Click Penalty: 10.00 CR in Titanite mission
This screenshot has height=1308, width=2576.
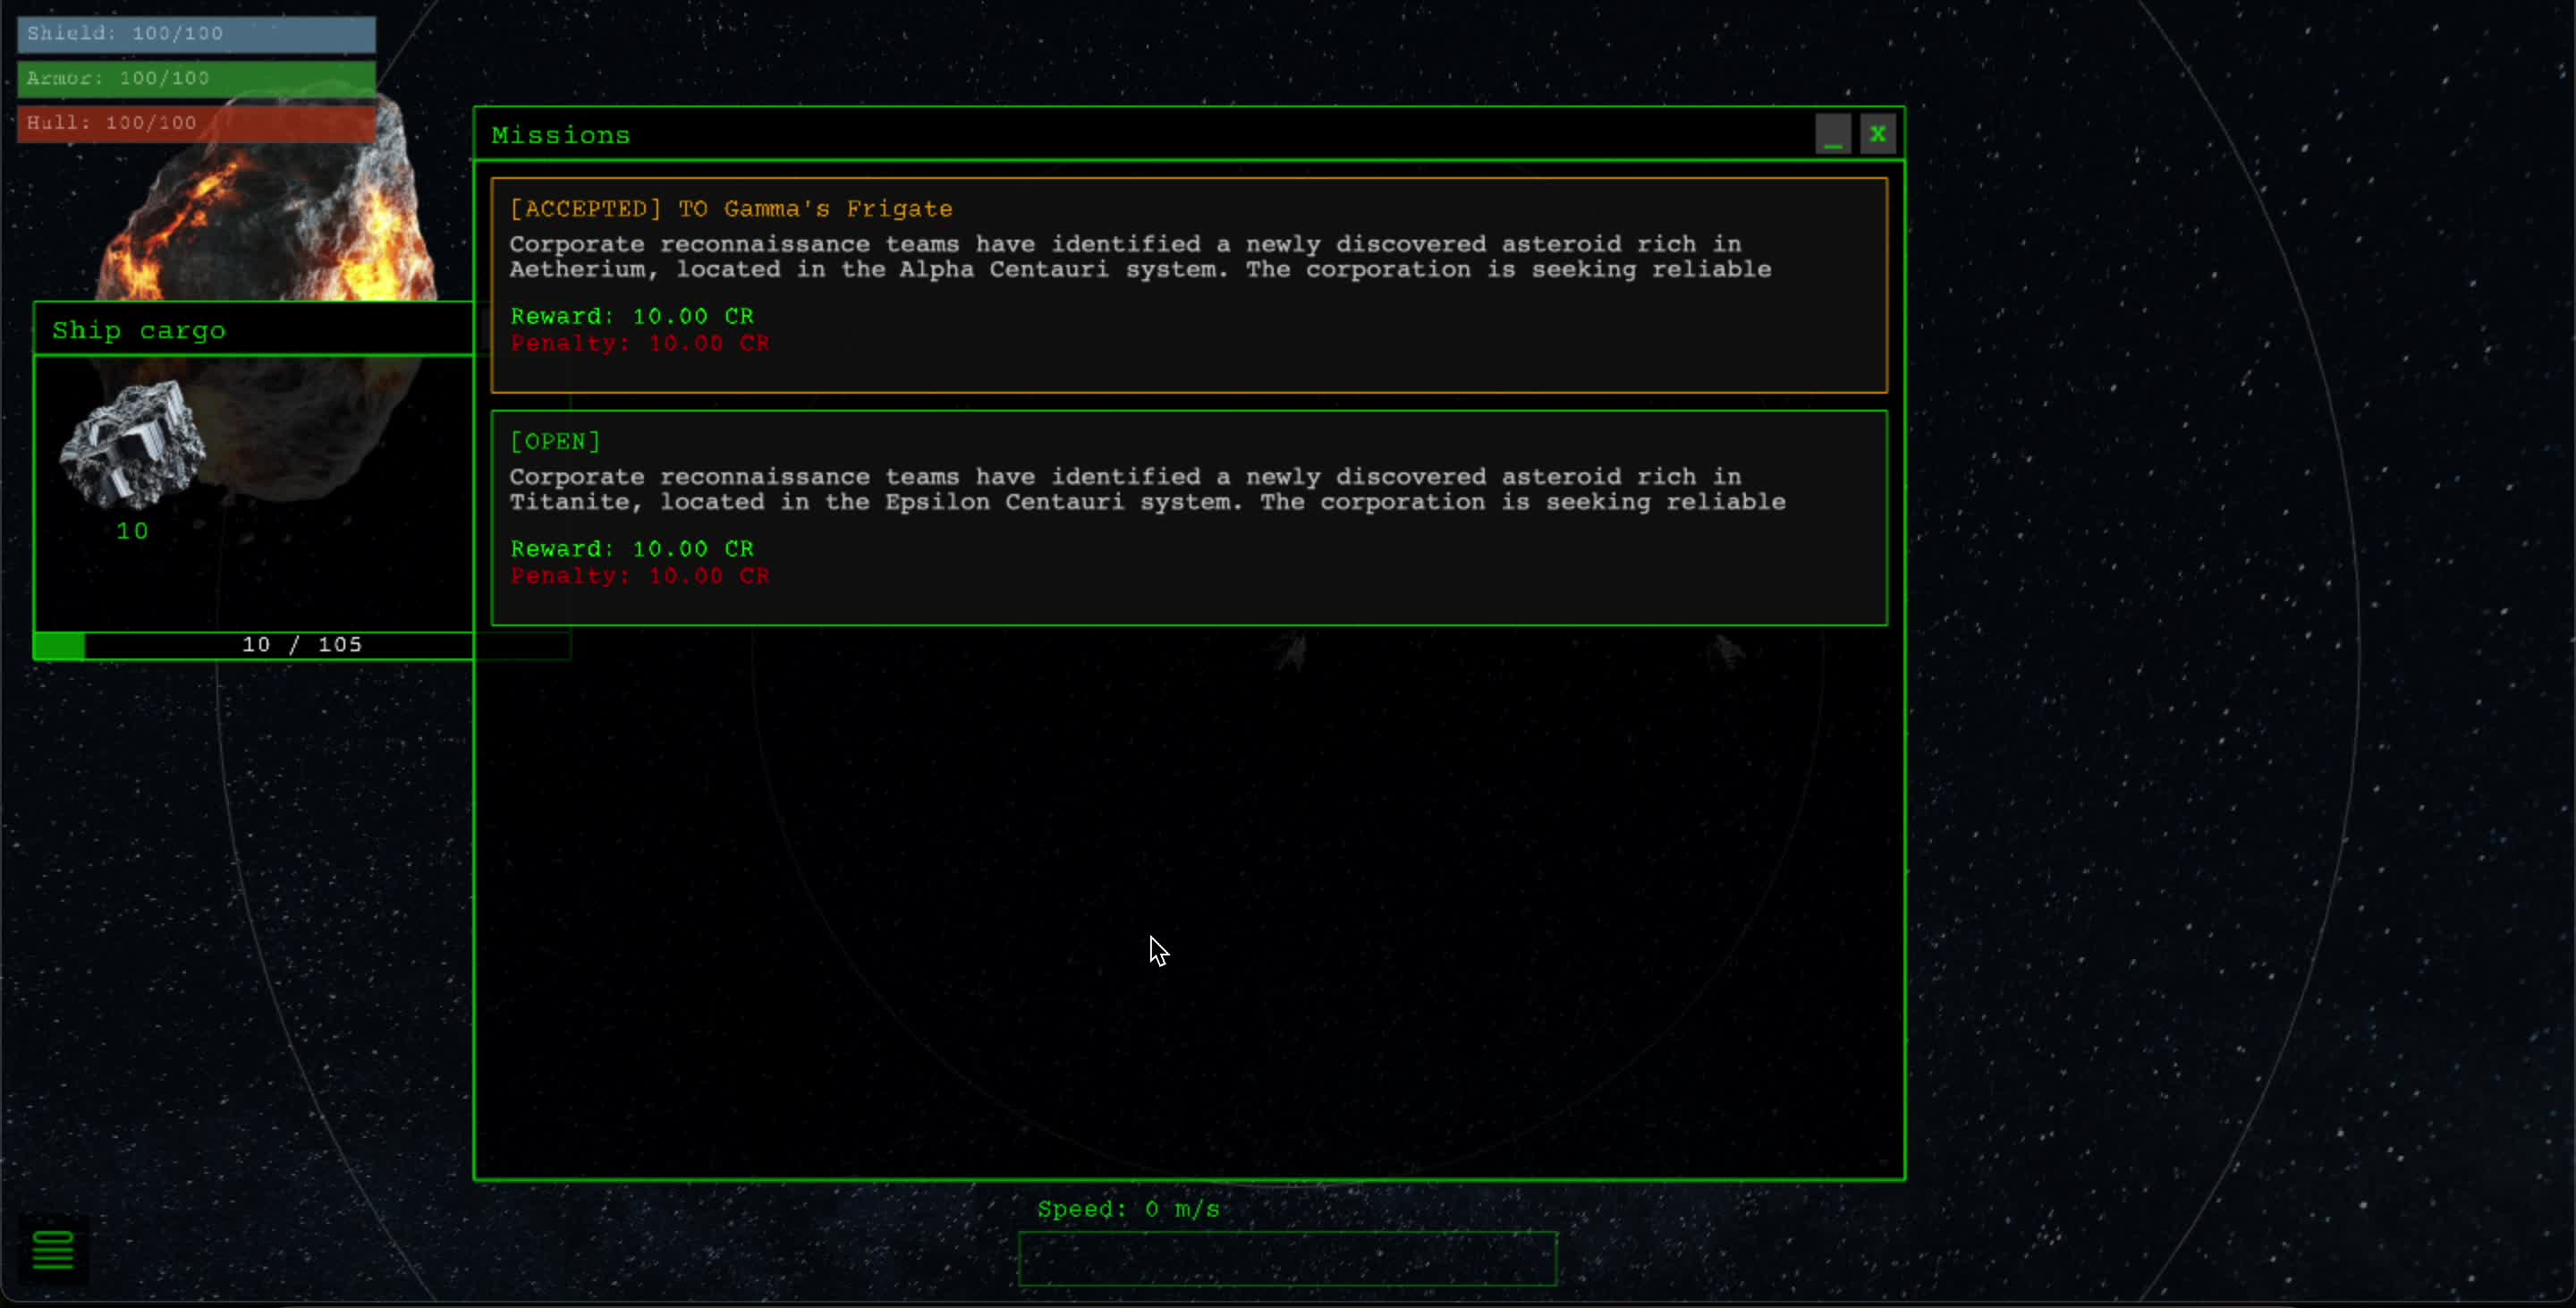pyautogui.click(x=640, y=576)
